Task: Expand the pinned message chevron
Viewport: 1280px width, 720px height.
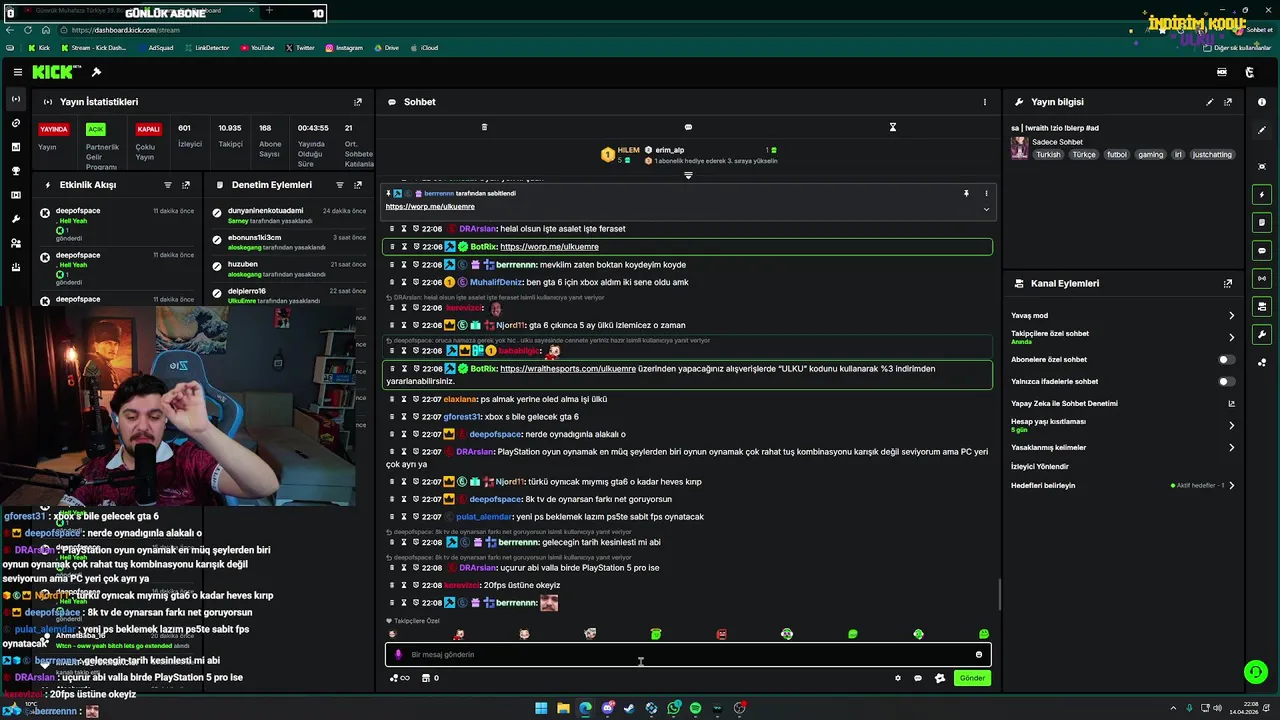Action: click(x=986, y=209)
